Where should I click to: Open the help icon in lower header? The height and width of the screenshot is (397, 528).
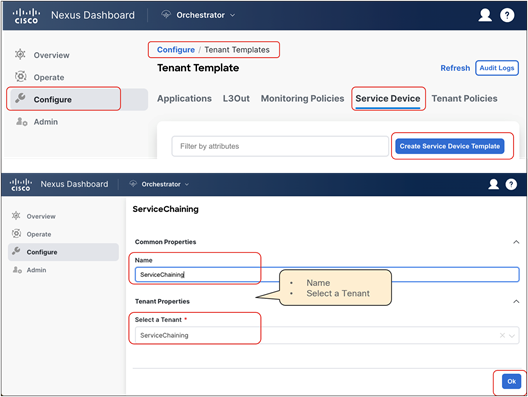click(511, 184)
